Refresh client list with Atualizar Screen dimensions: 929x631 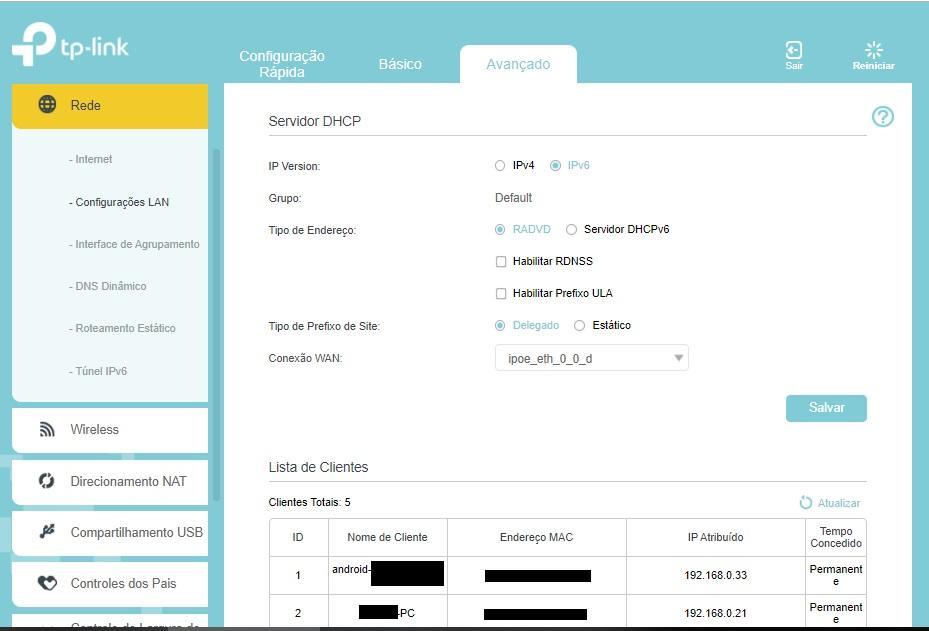tap(830, 503)
